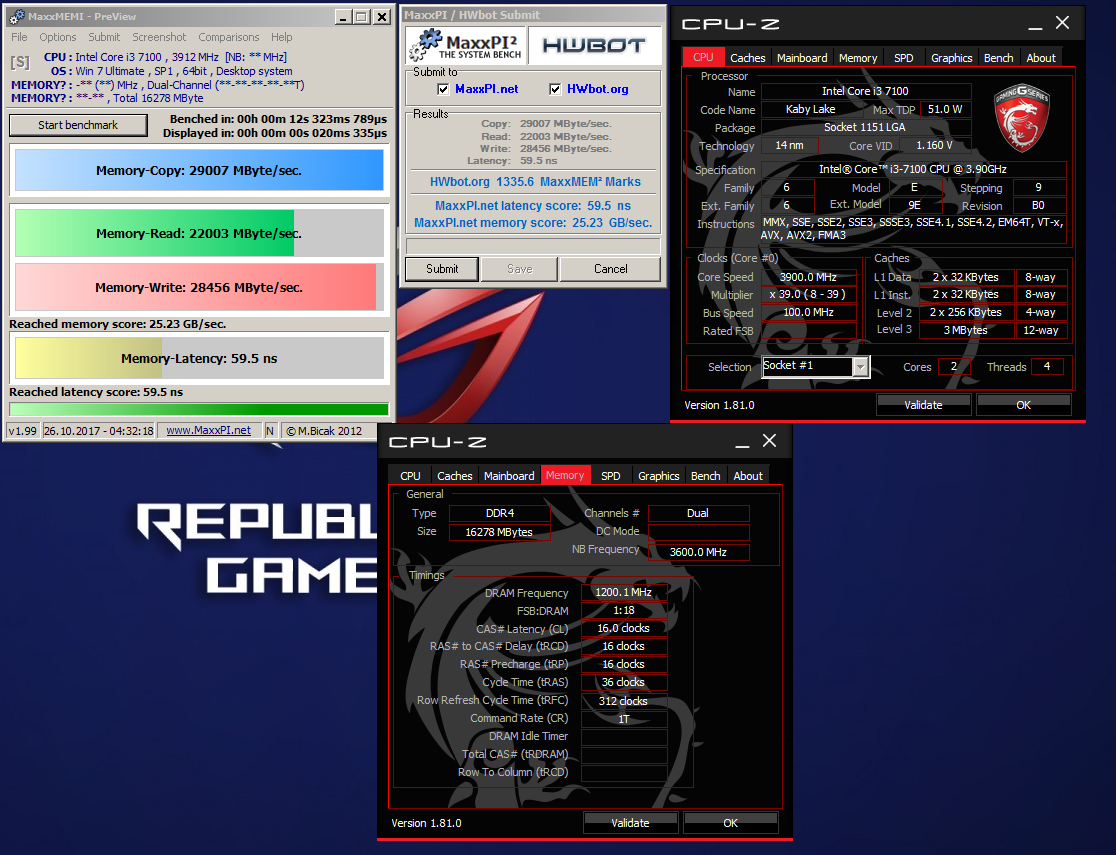Open the Socket #1 selection dropdown
The image size is (1116, 855).
click(860, 367)
